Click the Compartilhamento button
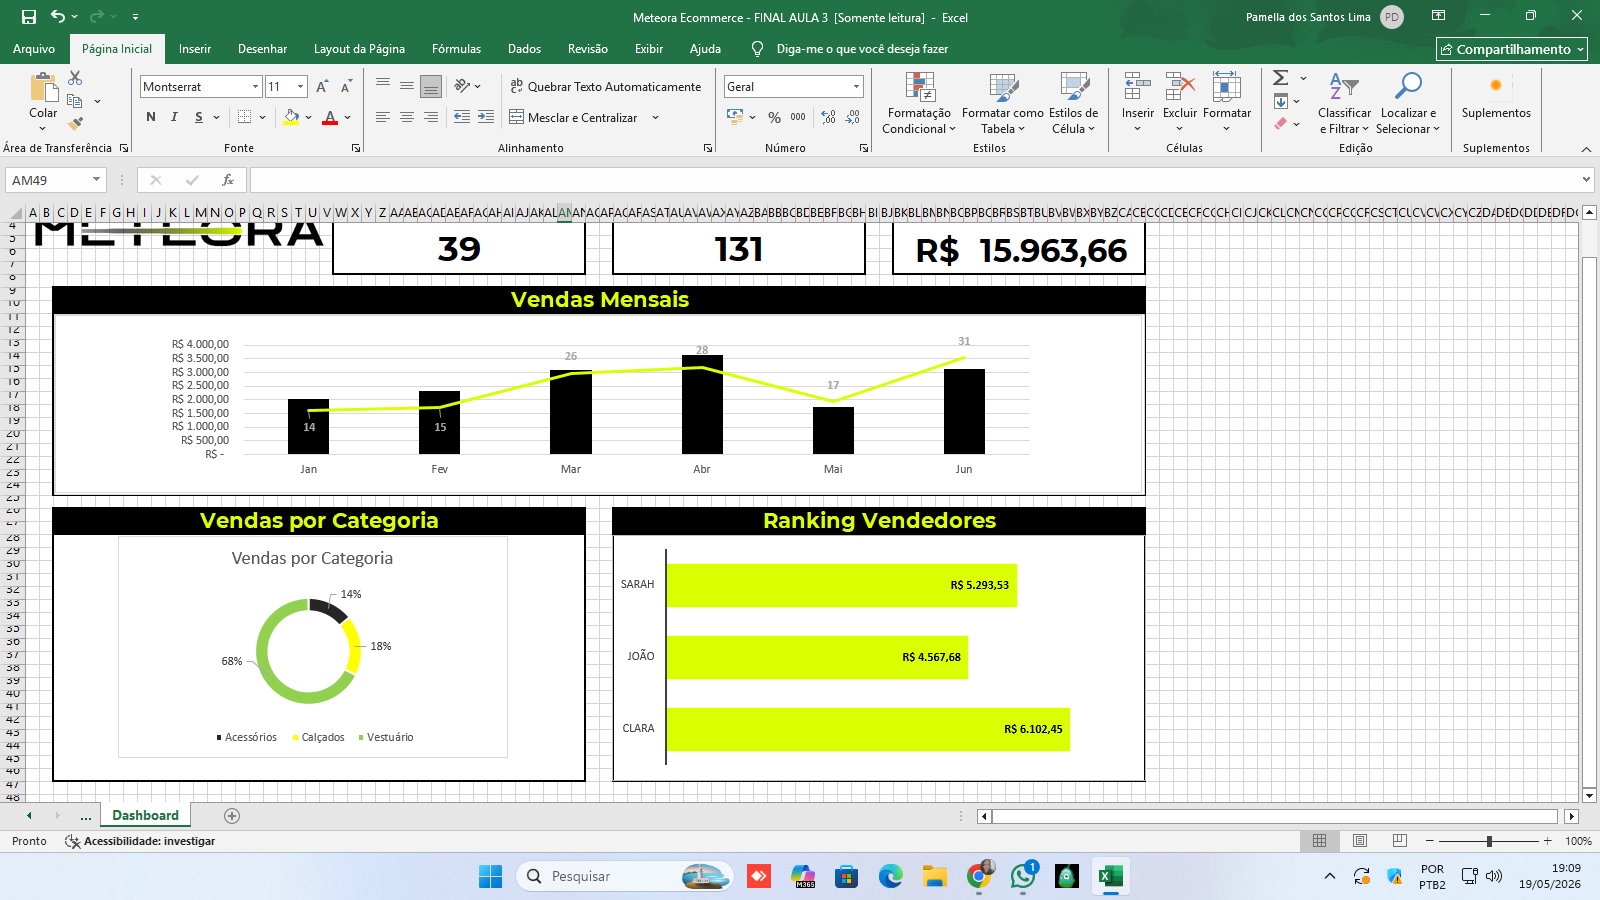This screenshot has height=900, width=1600. tap(1512, 49)
